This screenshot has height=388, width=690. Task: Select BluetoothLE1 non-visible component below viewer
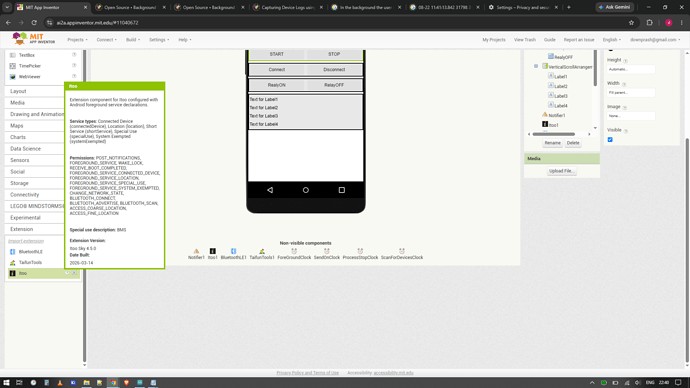point(233,254)
